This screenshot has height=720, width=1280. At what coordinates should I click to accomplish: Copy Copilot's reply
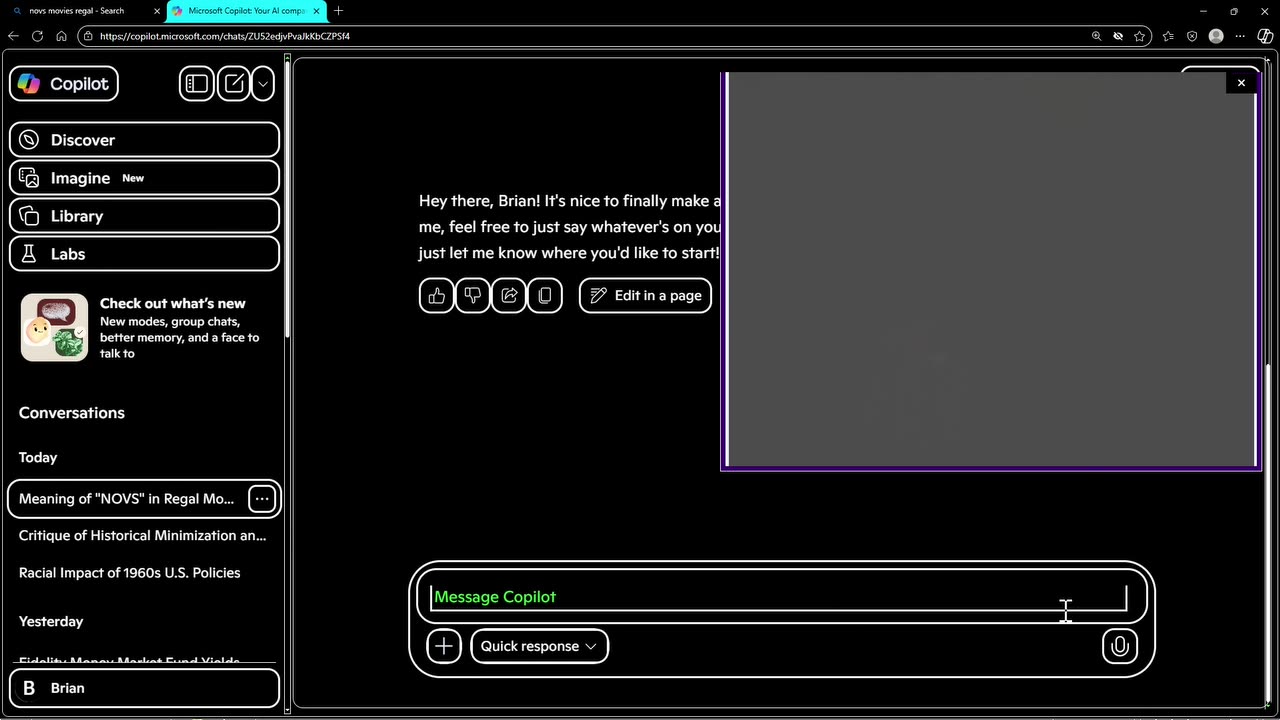[545, 295]
